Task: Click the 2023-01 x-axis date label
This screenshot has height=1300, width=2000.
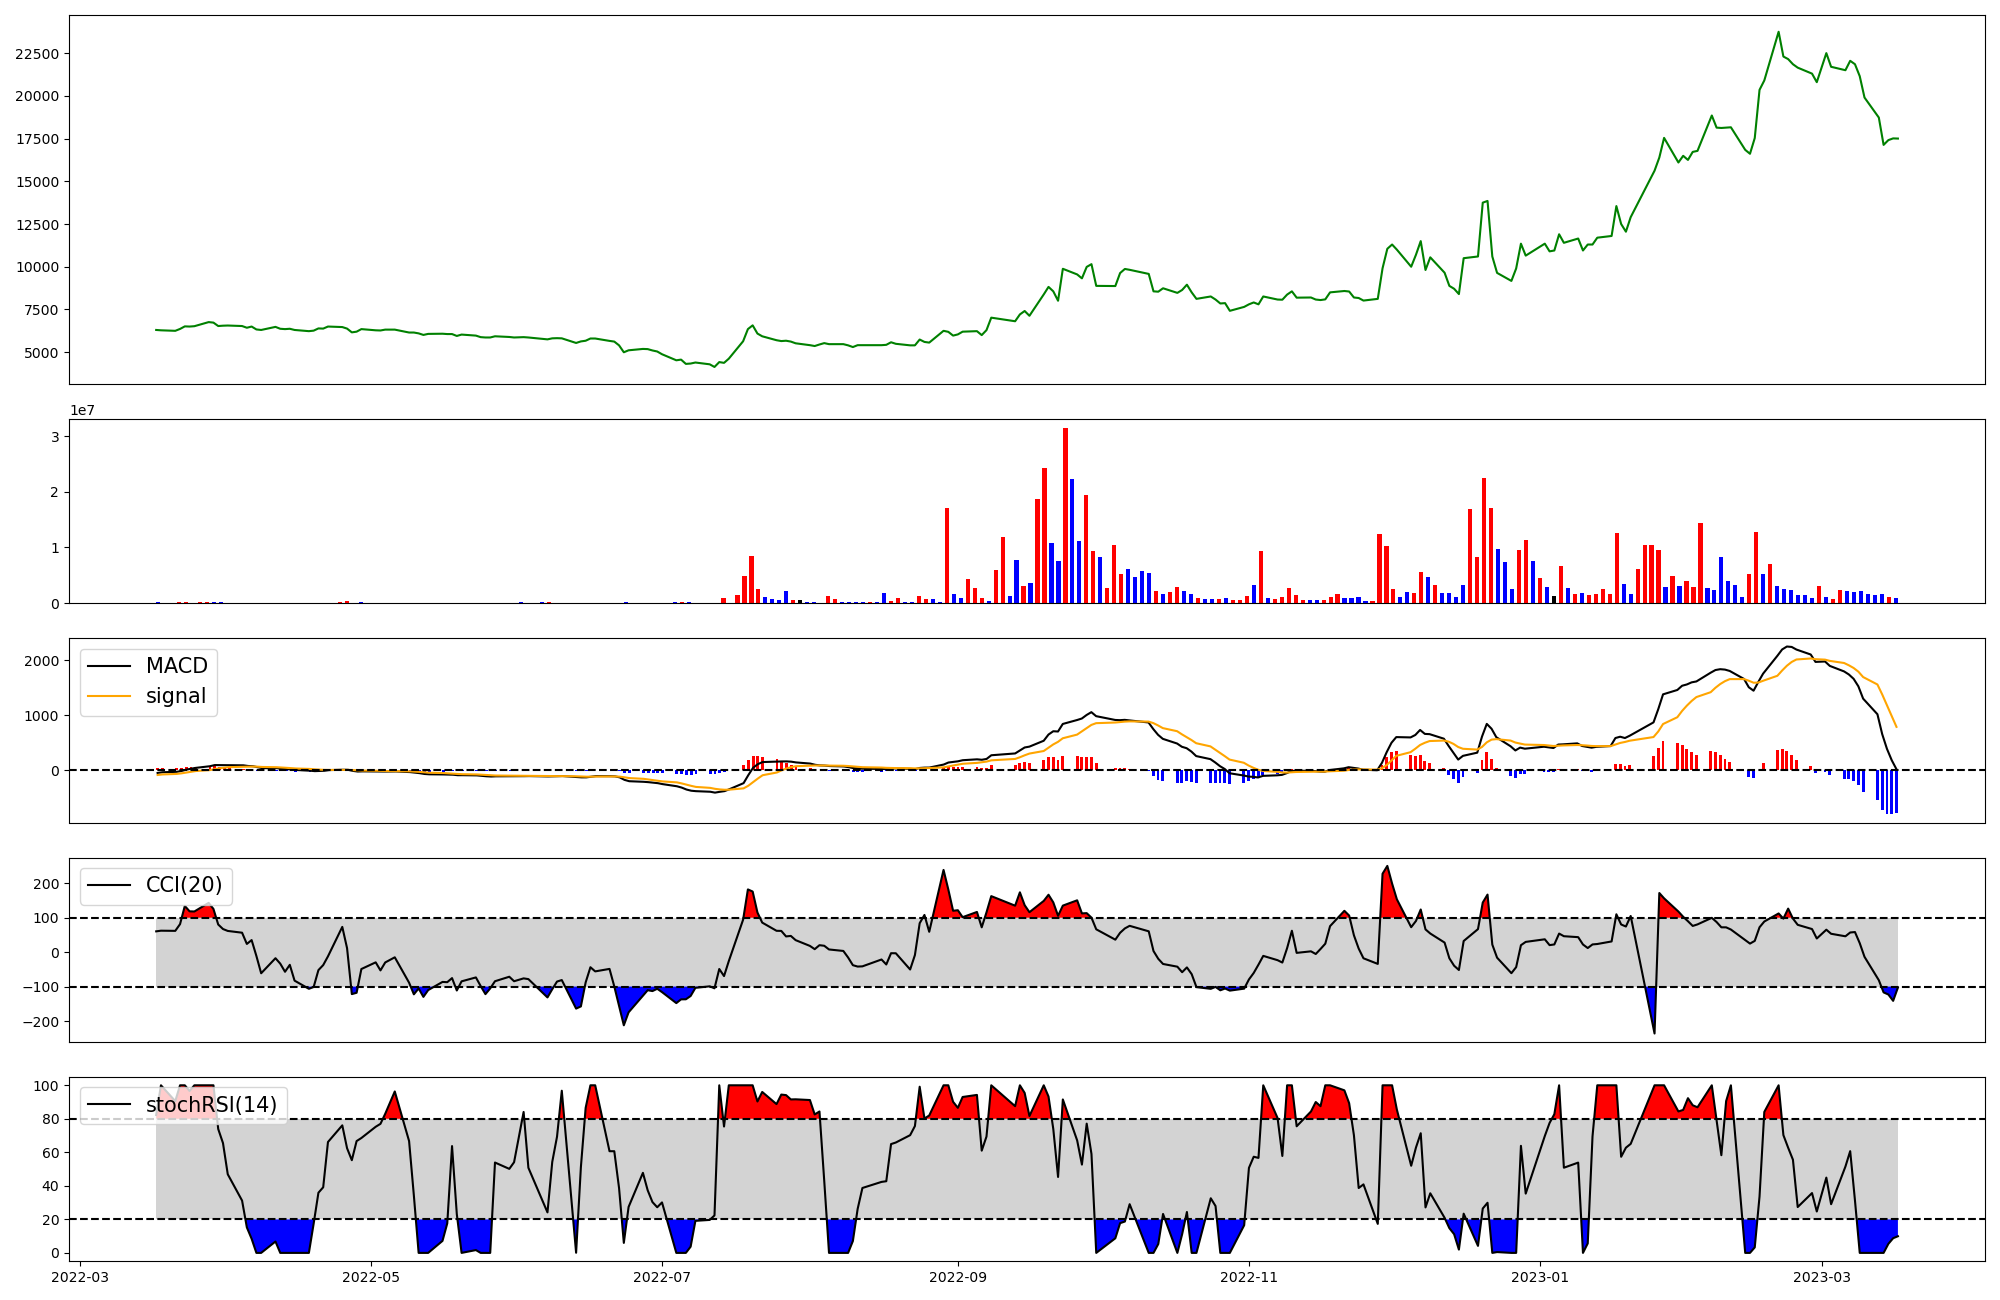Action: coord(1540,1277)
